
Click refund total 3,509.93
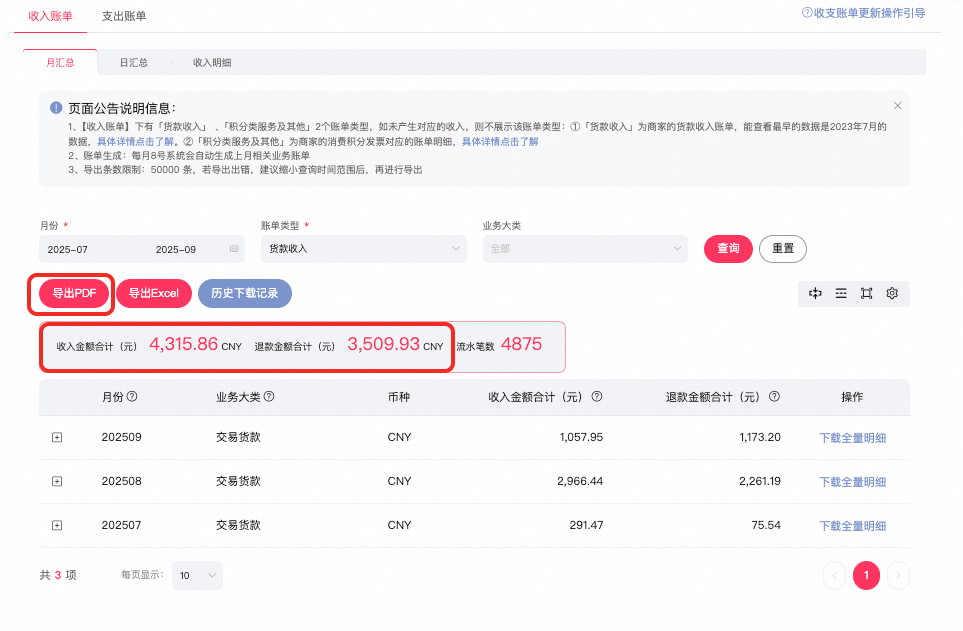(x=383, y=344)
